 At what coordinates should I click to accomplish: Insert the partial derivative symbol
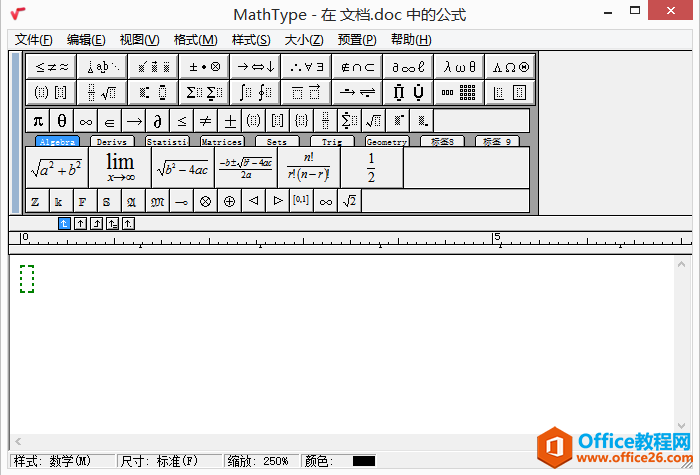pos(158,121)
